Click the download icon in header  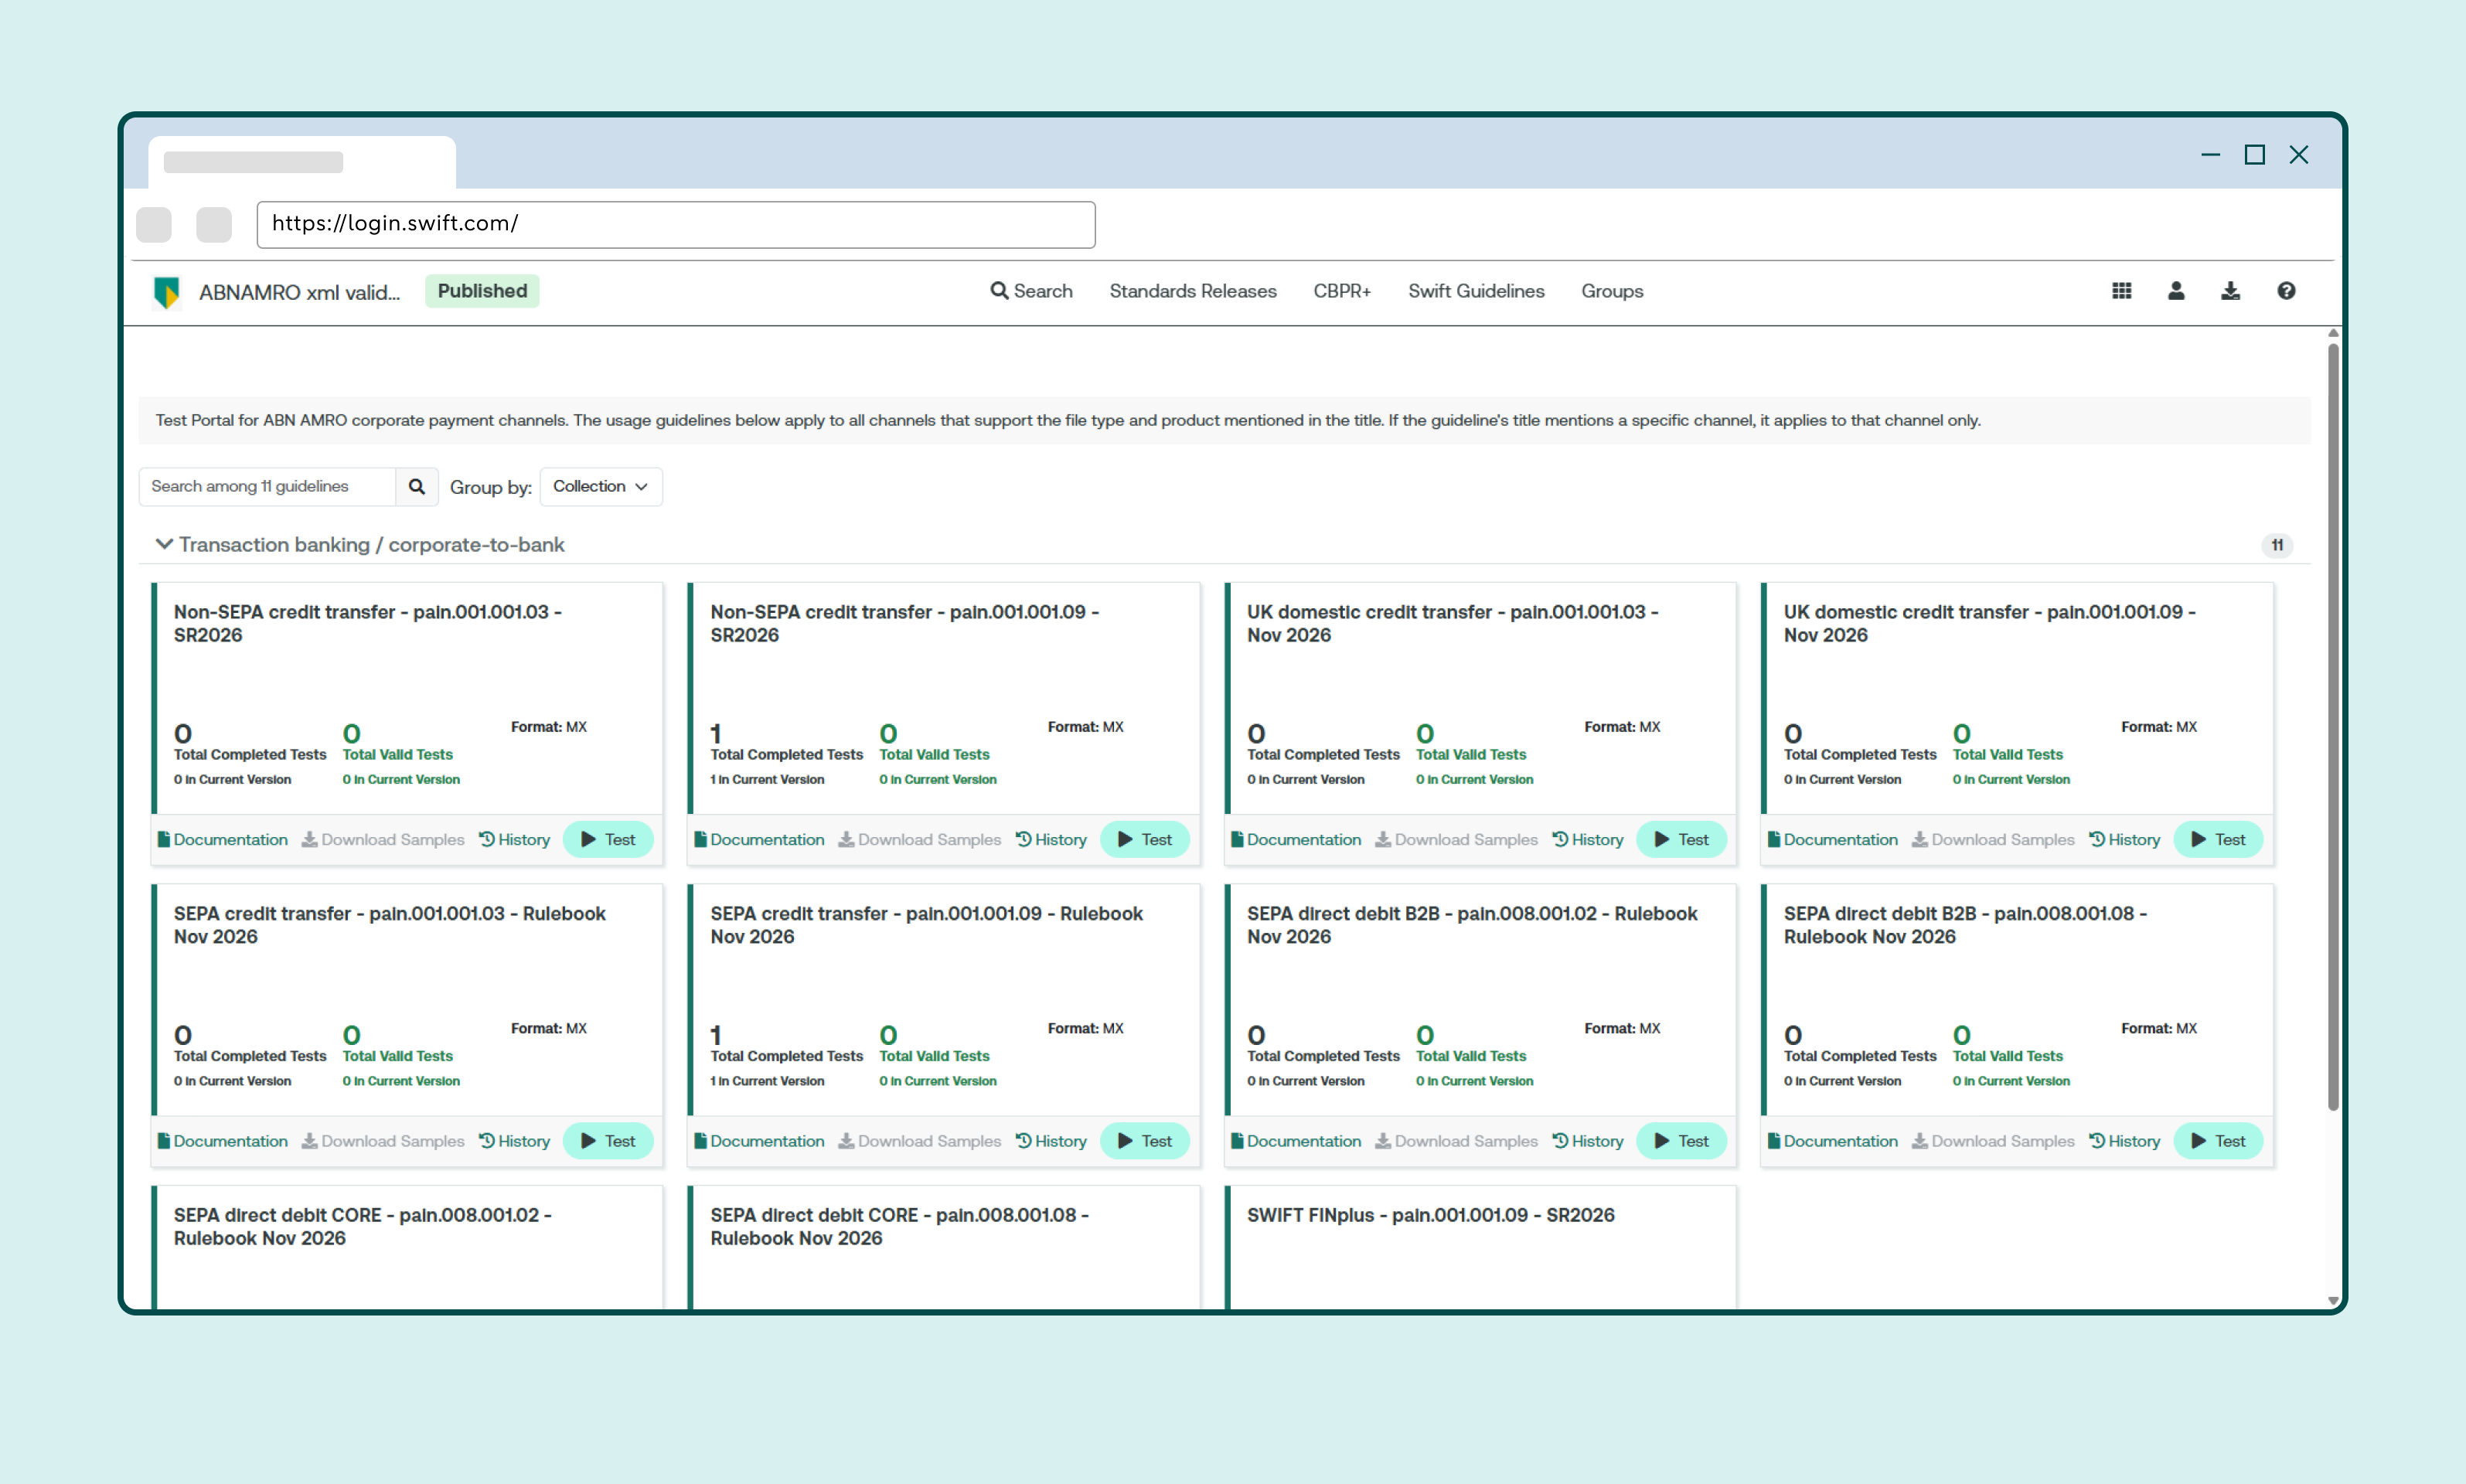(x=2230, y=291)
